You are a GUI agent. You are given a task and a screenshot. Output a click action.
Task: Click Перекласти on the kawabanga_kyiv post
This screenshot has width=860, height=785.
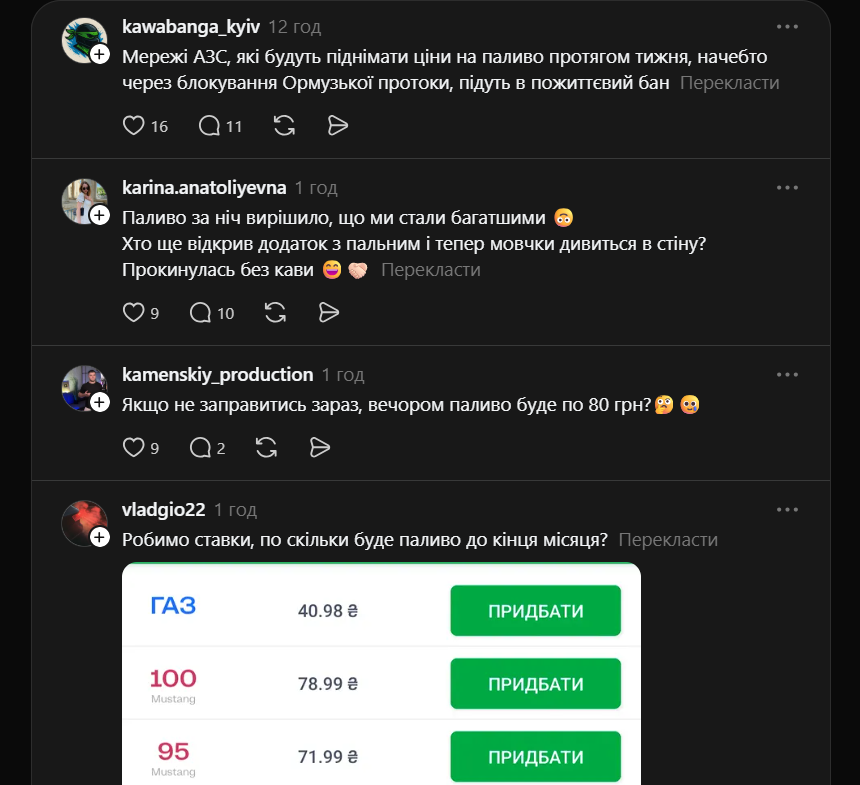click(729, 83)
